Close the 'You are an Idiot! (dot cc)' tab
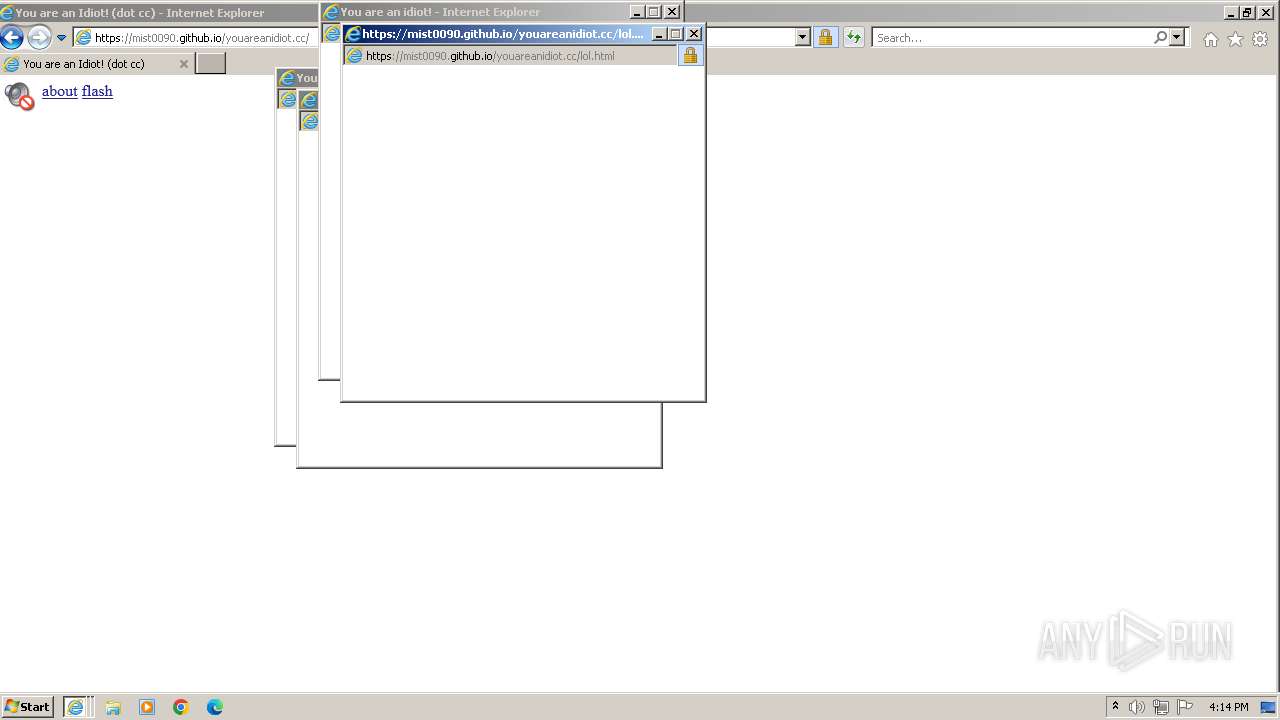Image resolution: width=1280 pixels, height=720 pixels. point(183,64)
